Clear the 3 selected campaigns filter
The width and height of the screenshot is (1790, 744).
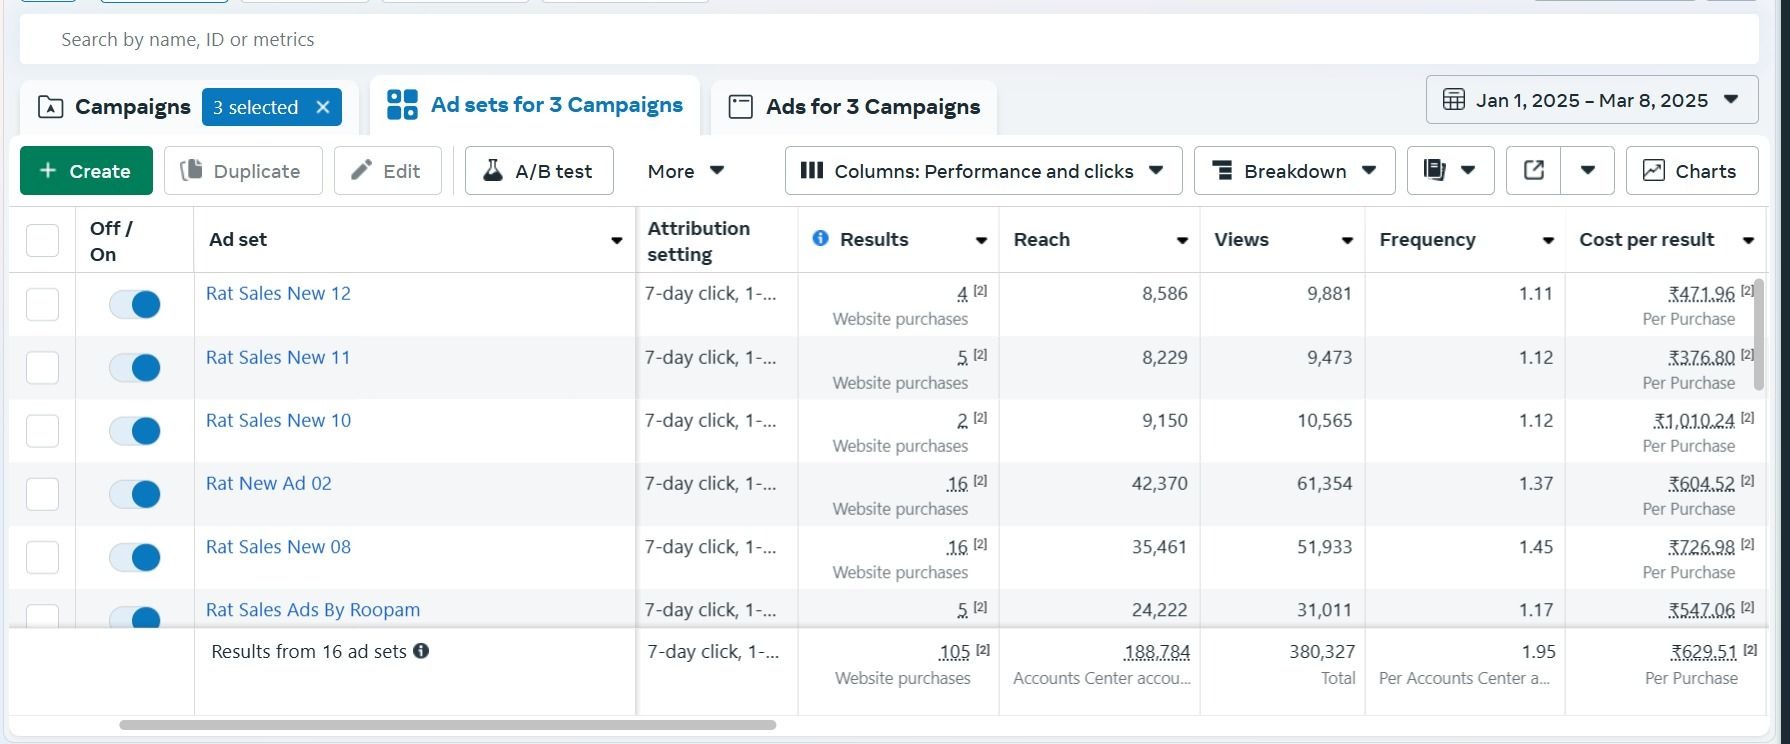[323, 107]
